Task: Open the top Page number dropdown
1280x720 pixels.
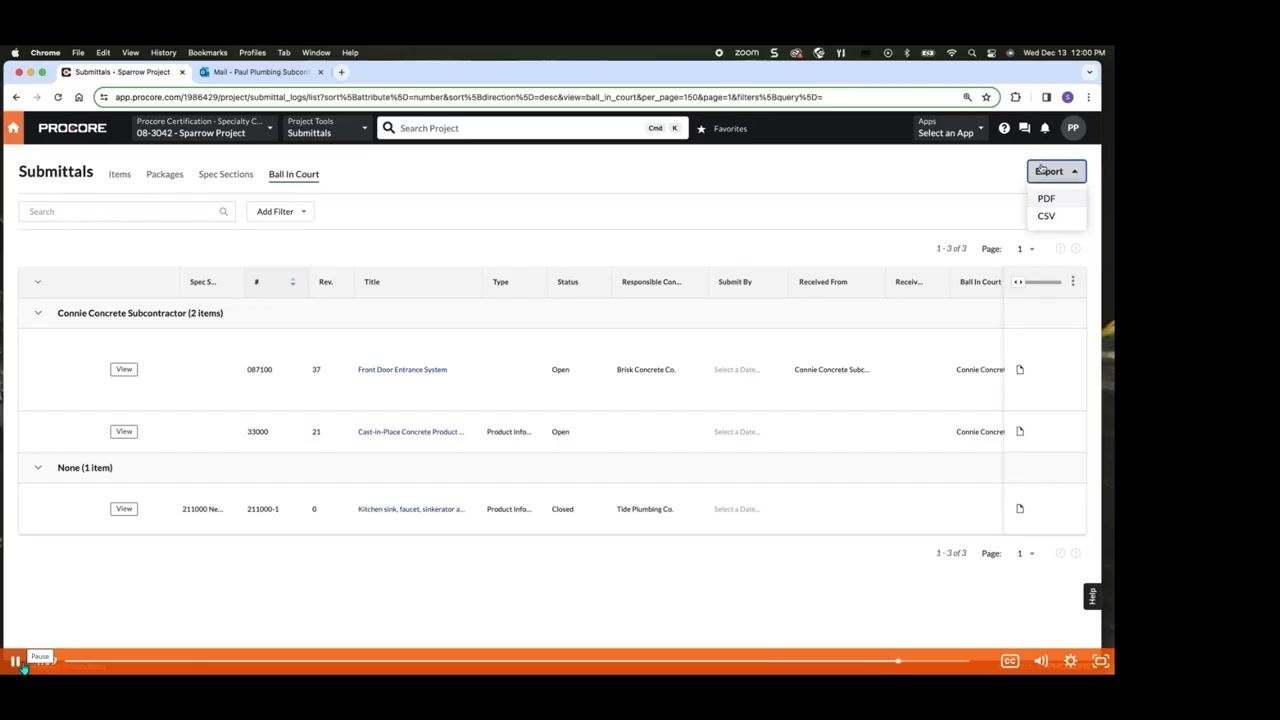Action: (x=1026, y=249)
